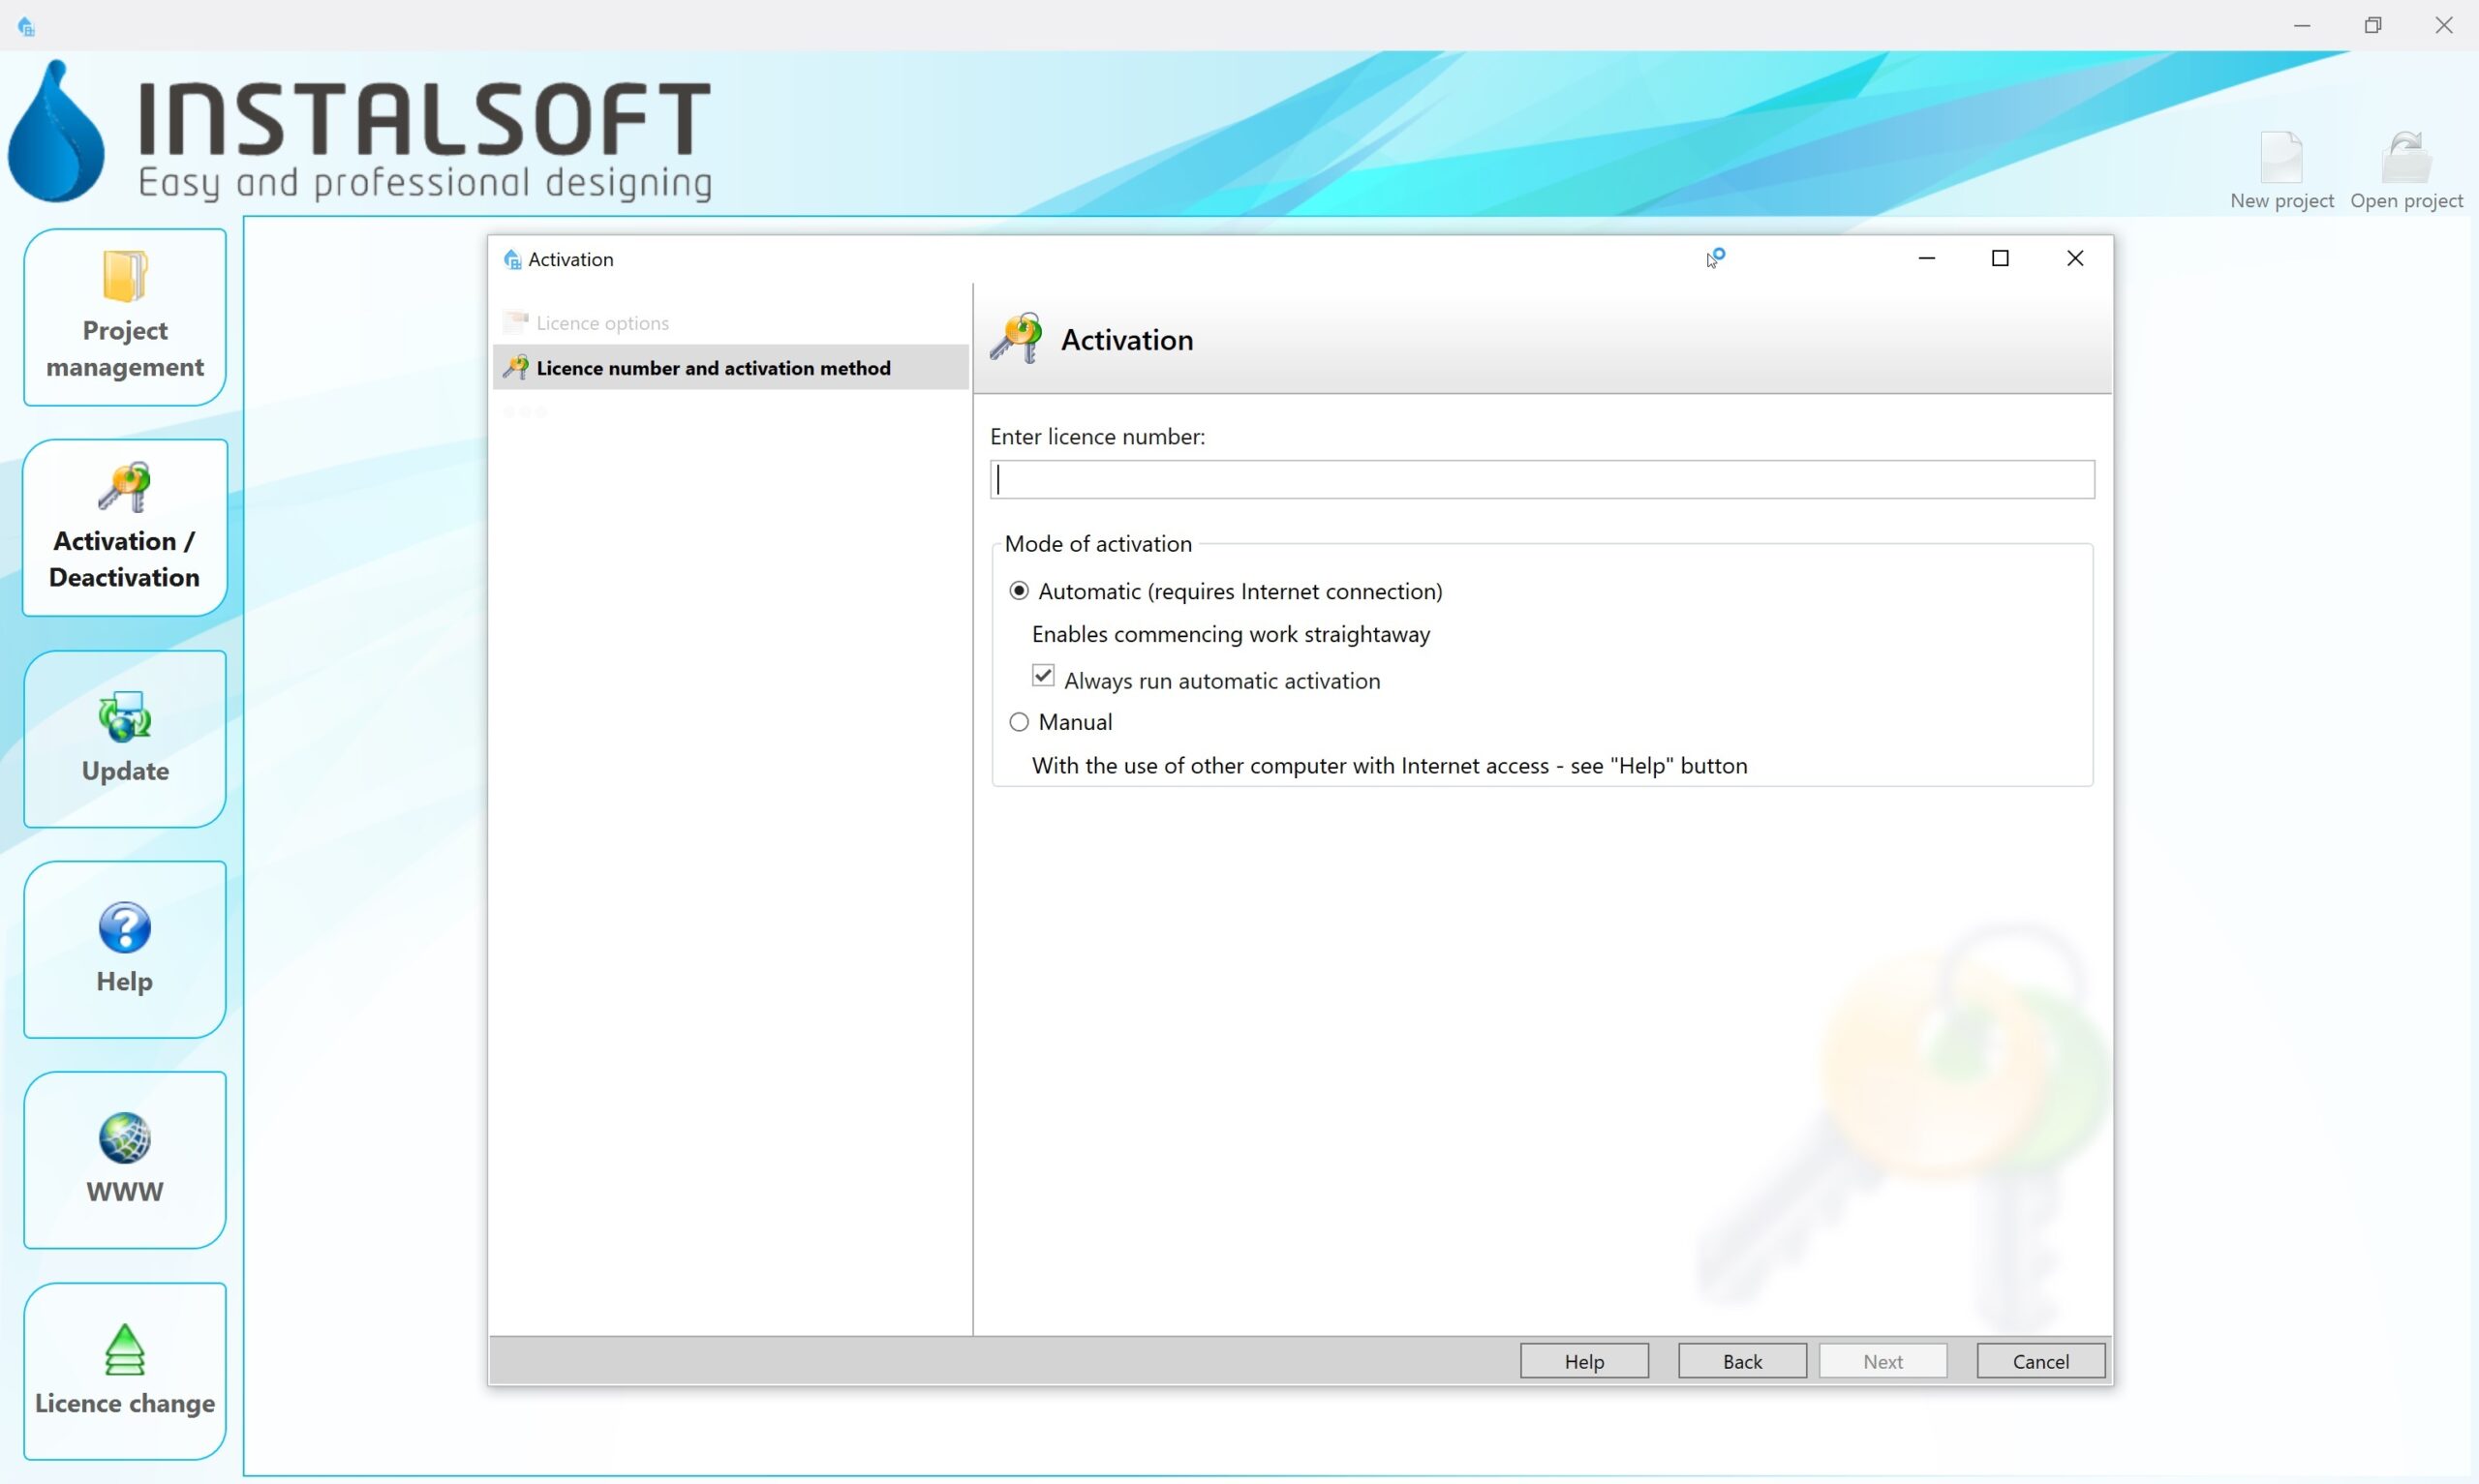Open the Update section
Screen dimensions: 2479x1484
click(x=125, y=739)
